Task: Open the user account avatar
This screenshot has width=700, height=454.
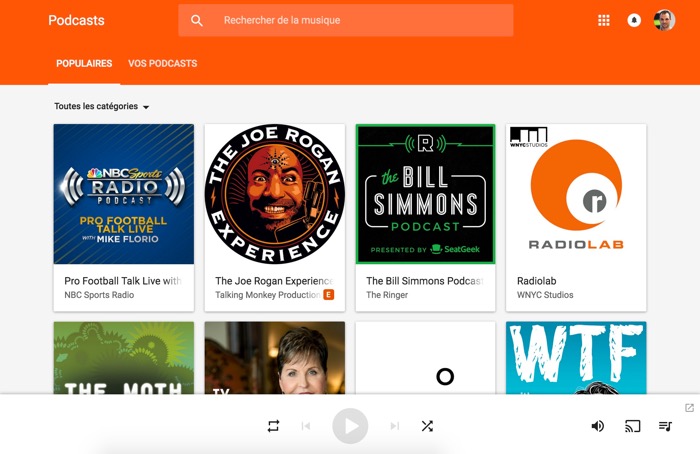Action: point(664,20)
